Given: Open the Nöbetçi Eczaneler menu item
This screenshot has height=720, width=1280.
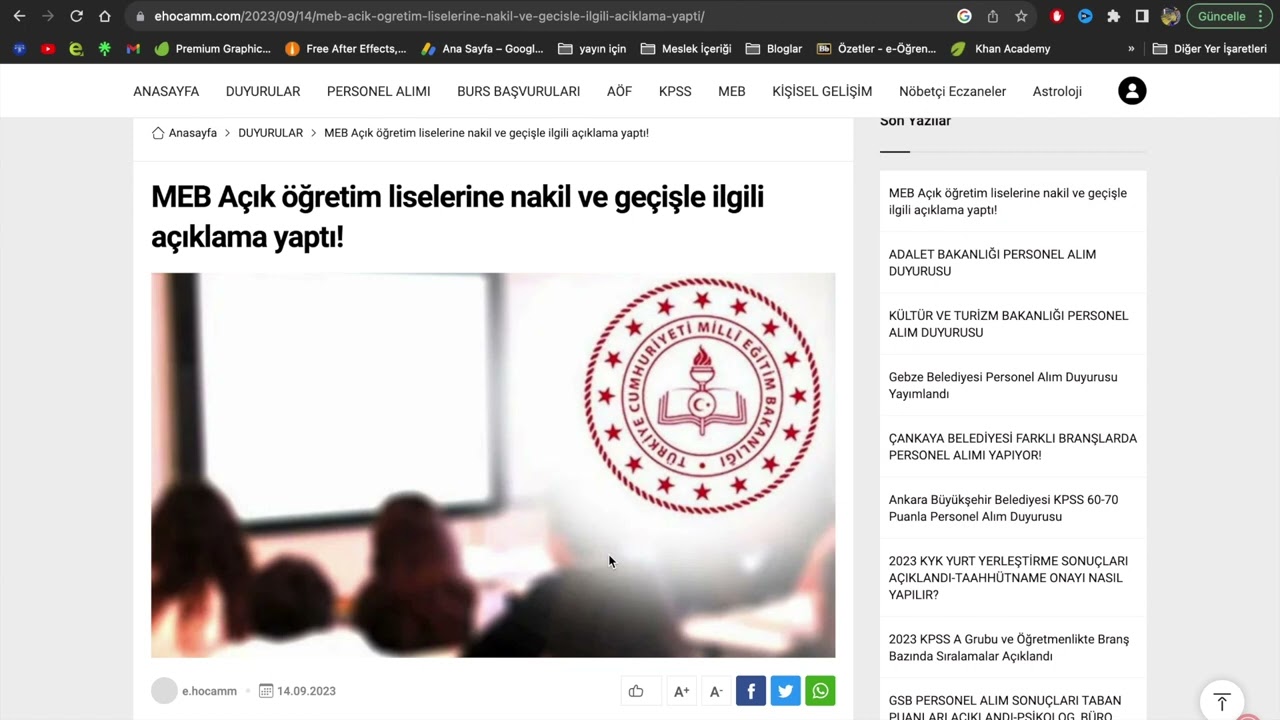Looking at the screenshot, I should (952, 91).
